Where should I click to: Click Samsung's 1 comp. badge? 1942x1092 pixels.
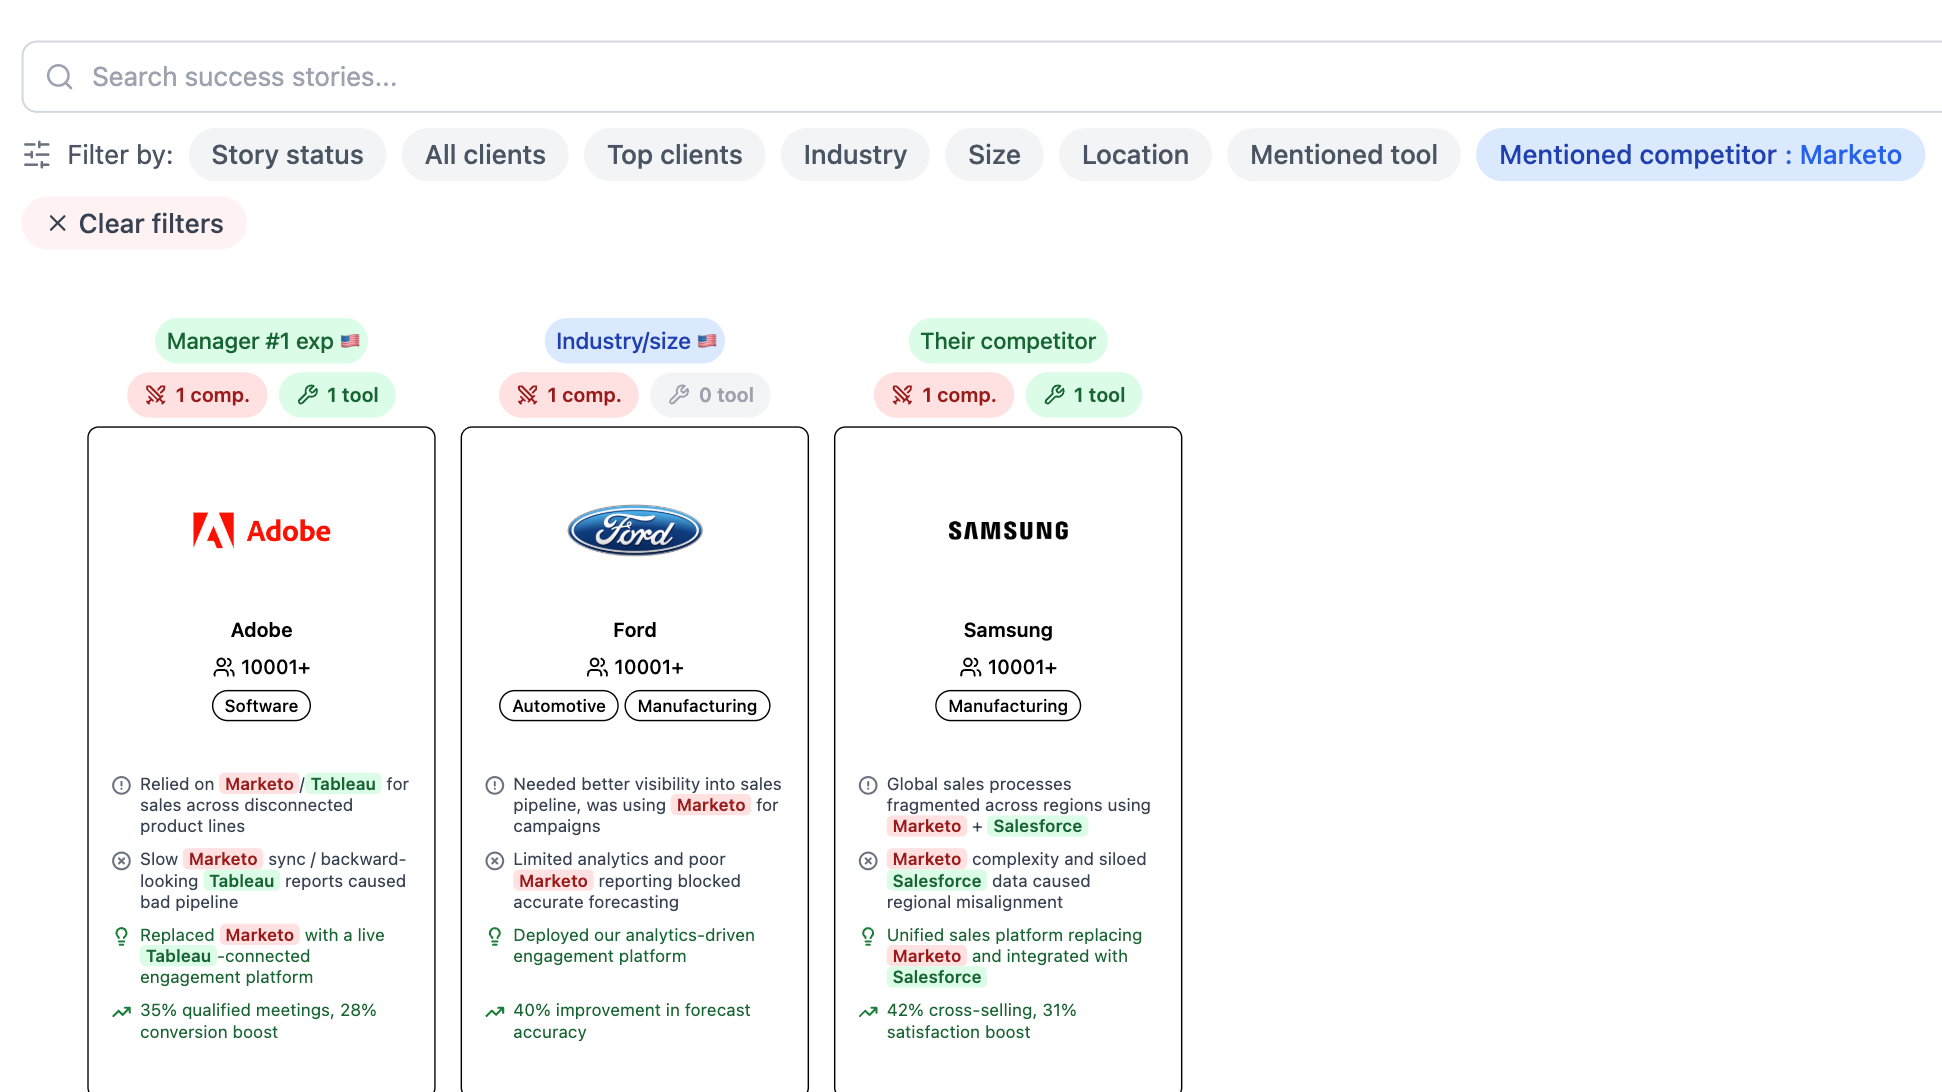(x=944, y=395)
